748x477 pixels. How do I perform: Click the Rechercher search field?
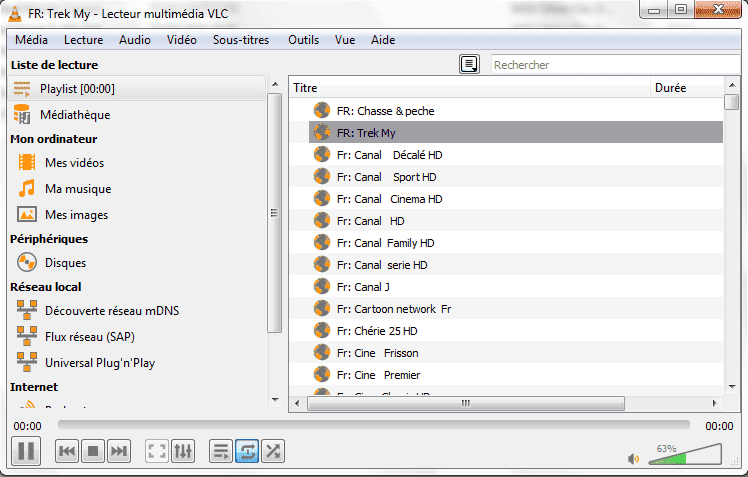point(616,64)
